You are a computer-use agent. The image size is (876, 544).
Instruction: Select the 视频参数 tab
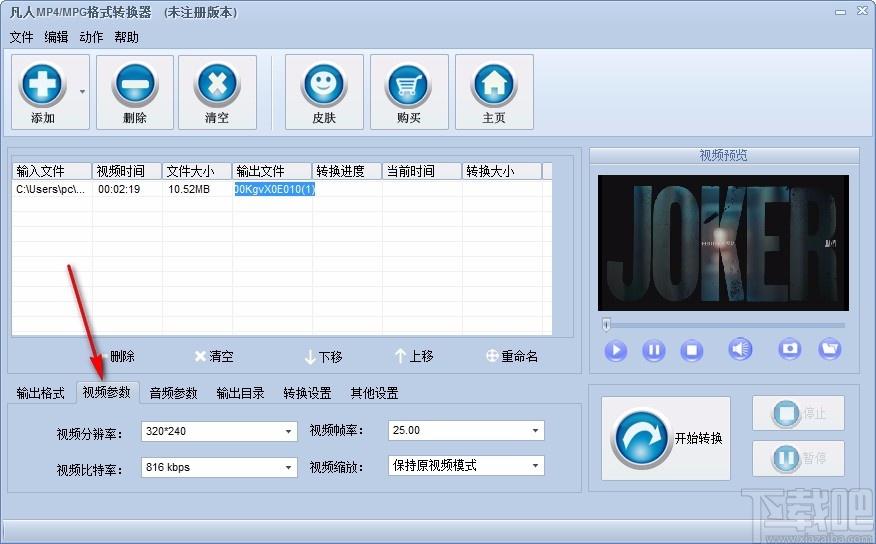point(107,393)
